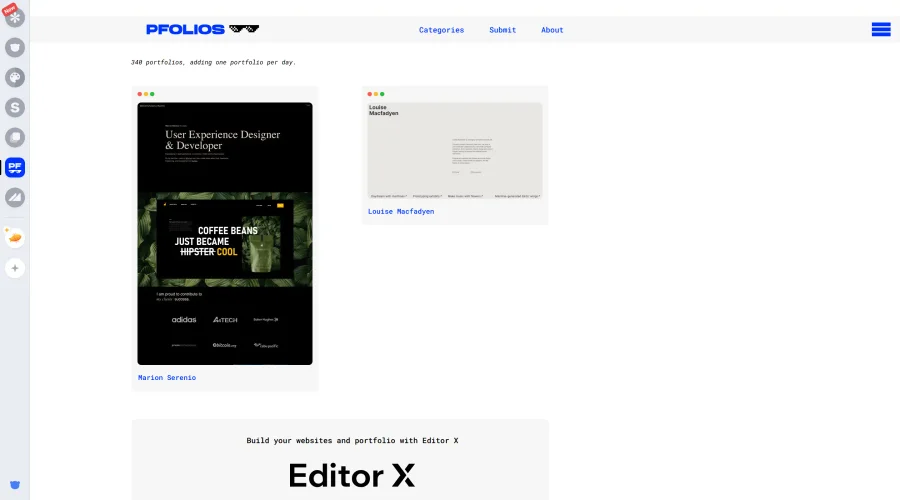
Task: Click the Marion Serenio name link
Action: [166, 378]
